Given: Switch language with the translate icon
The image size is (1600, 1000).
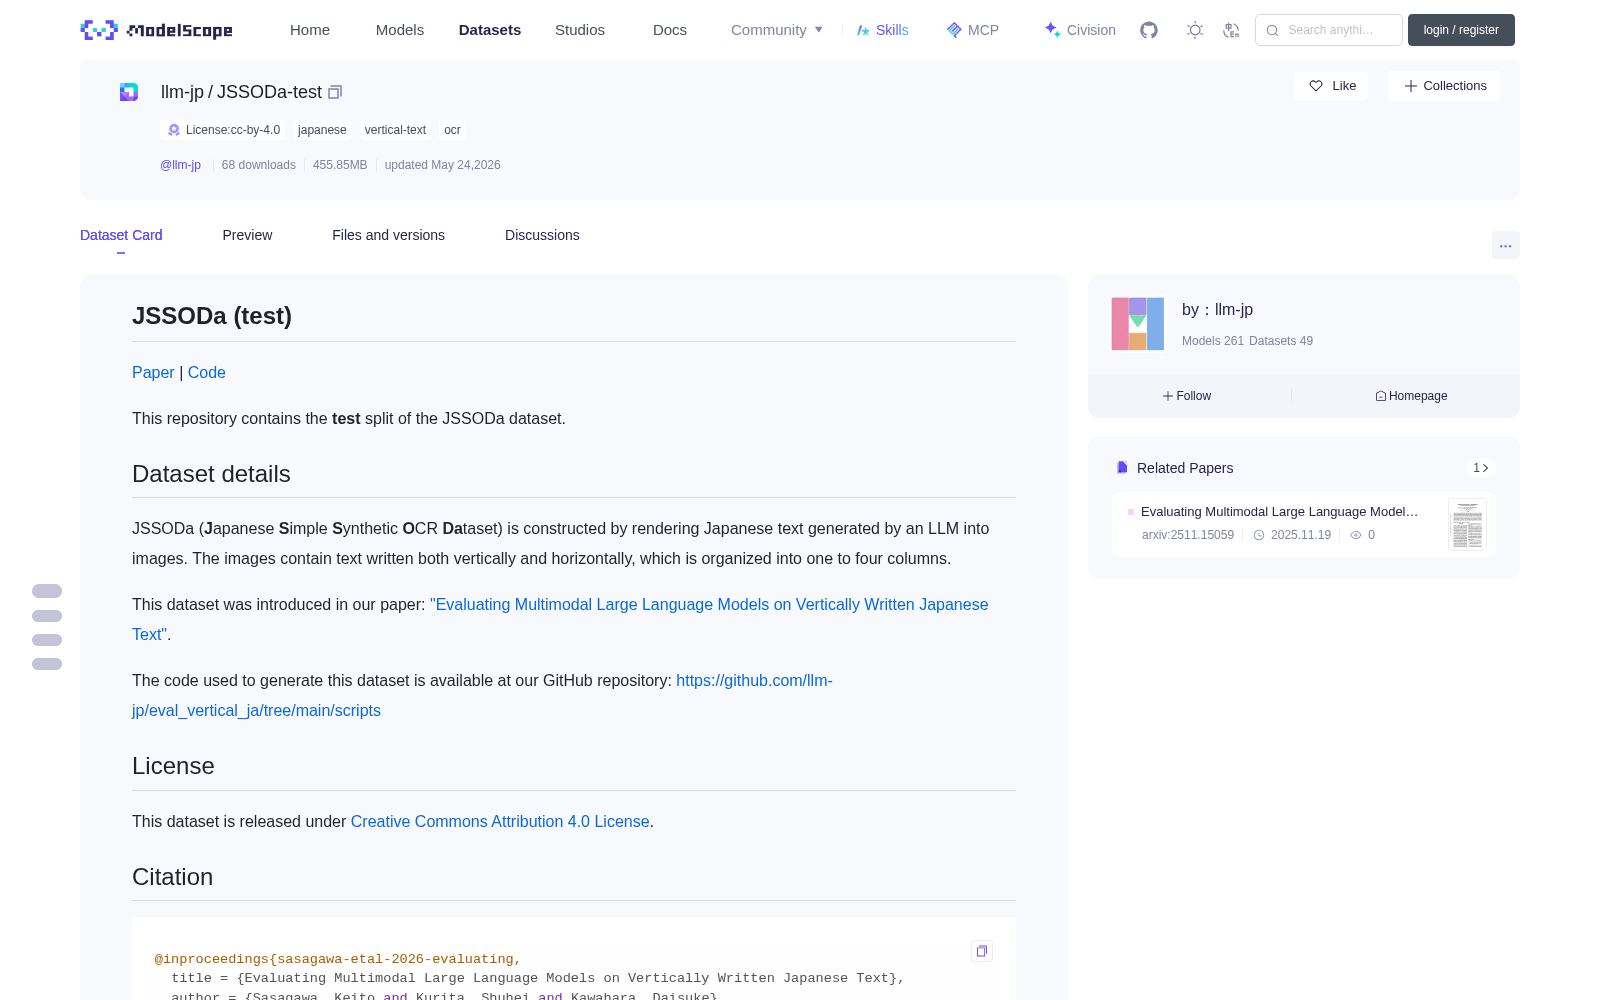Looking at the screenshot, I should (x=1232, y=30).
